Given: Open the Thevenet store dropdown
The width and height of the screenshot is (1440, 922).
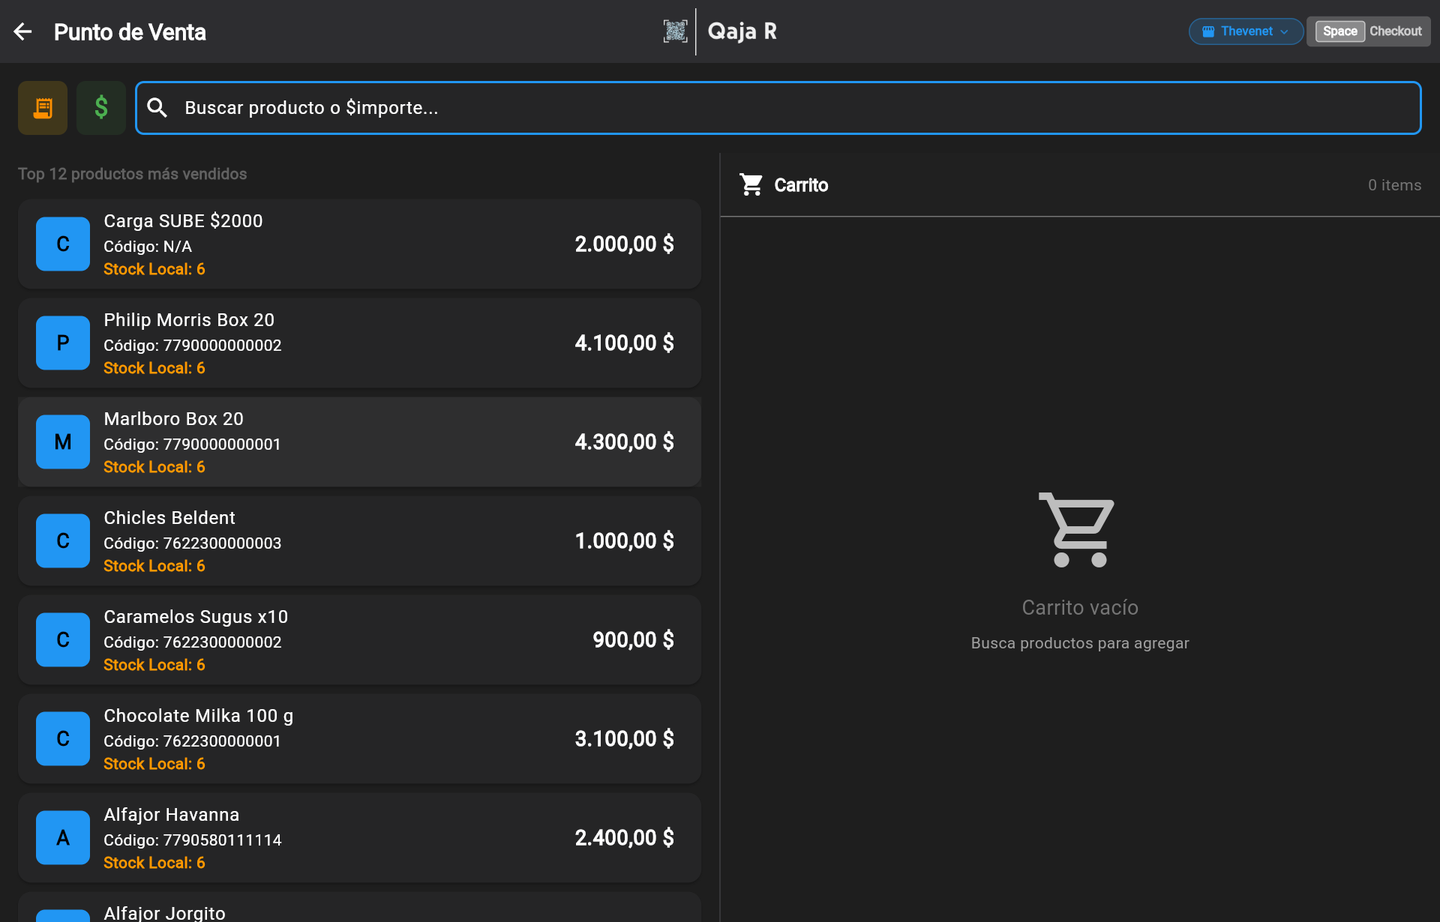Looking at the screenshot, I should pos(1246,31).
